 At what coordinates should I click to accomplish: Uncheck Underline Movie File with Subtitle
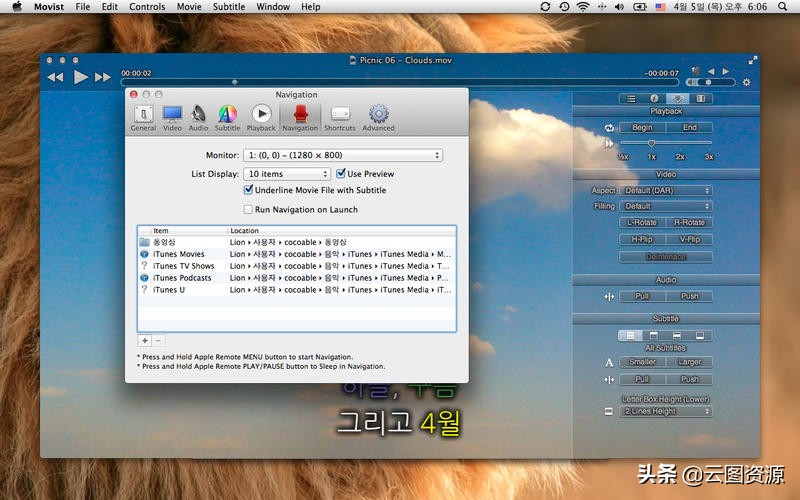click(249, 190)
